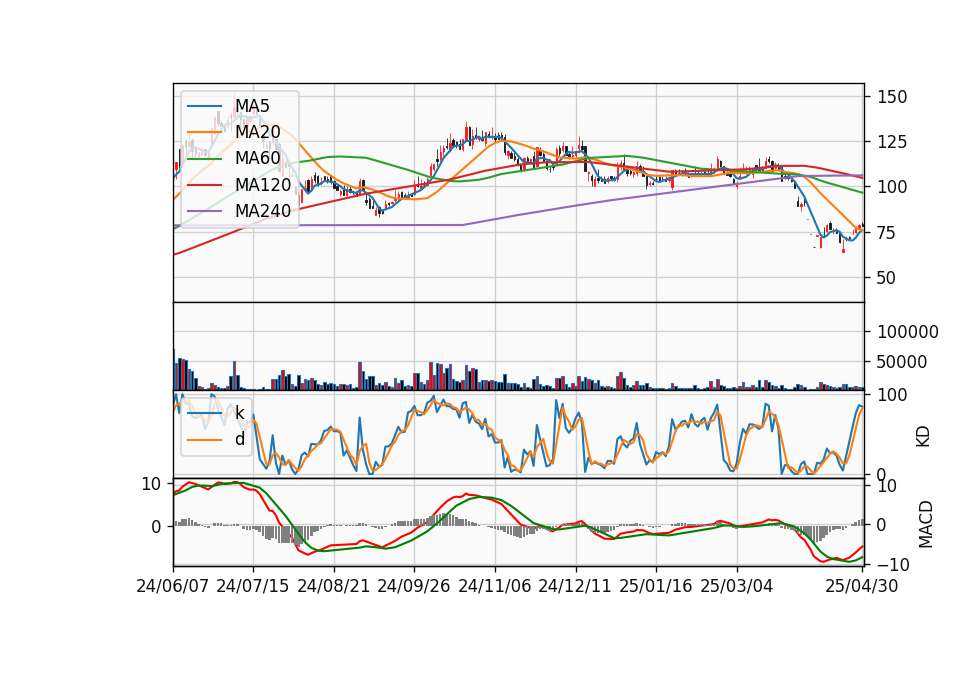Click the MACD axis title

pos(925,524)
